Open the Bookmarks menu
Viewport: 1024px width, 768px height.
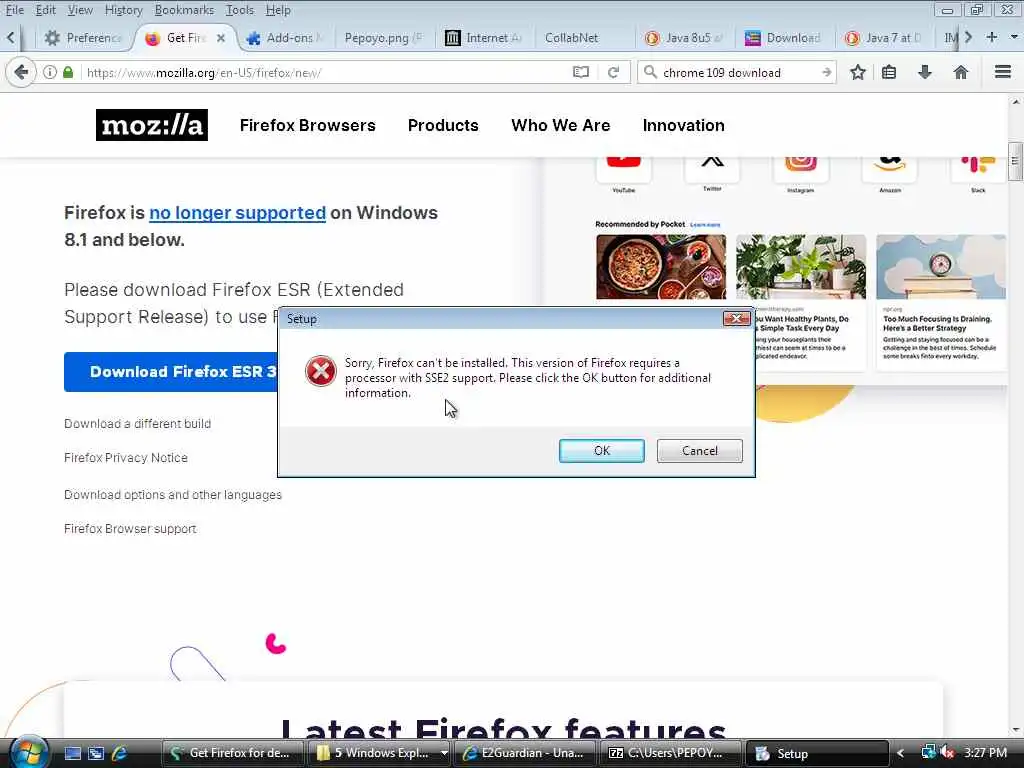tap(184, 10)
